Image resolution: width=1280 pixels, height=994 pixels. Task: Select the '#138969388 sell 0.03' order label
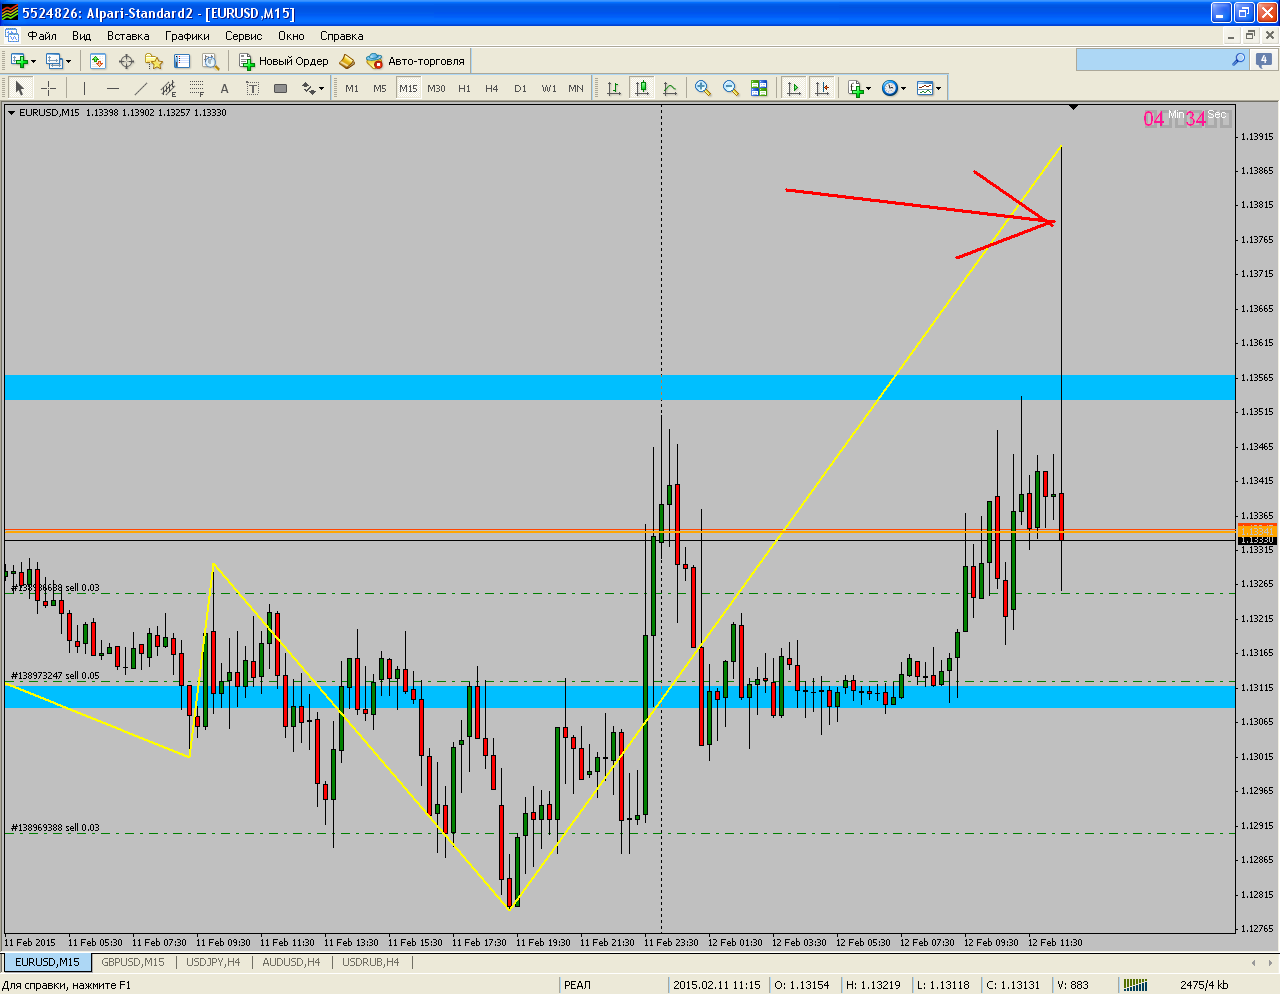tap(55, 828)
